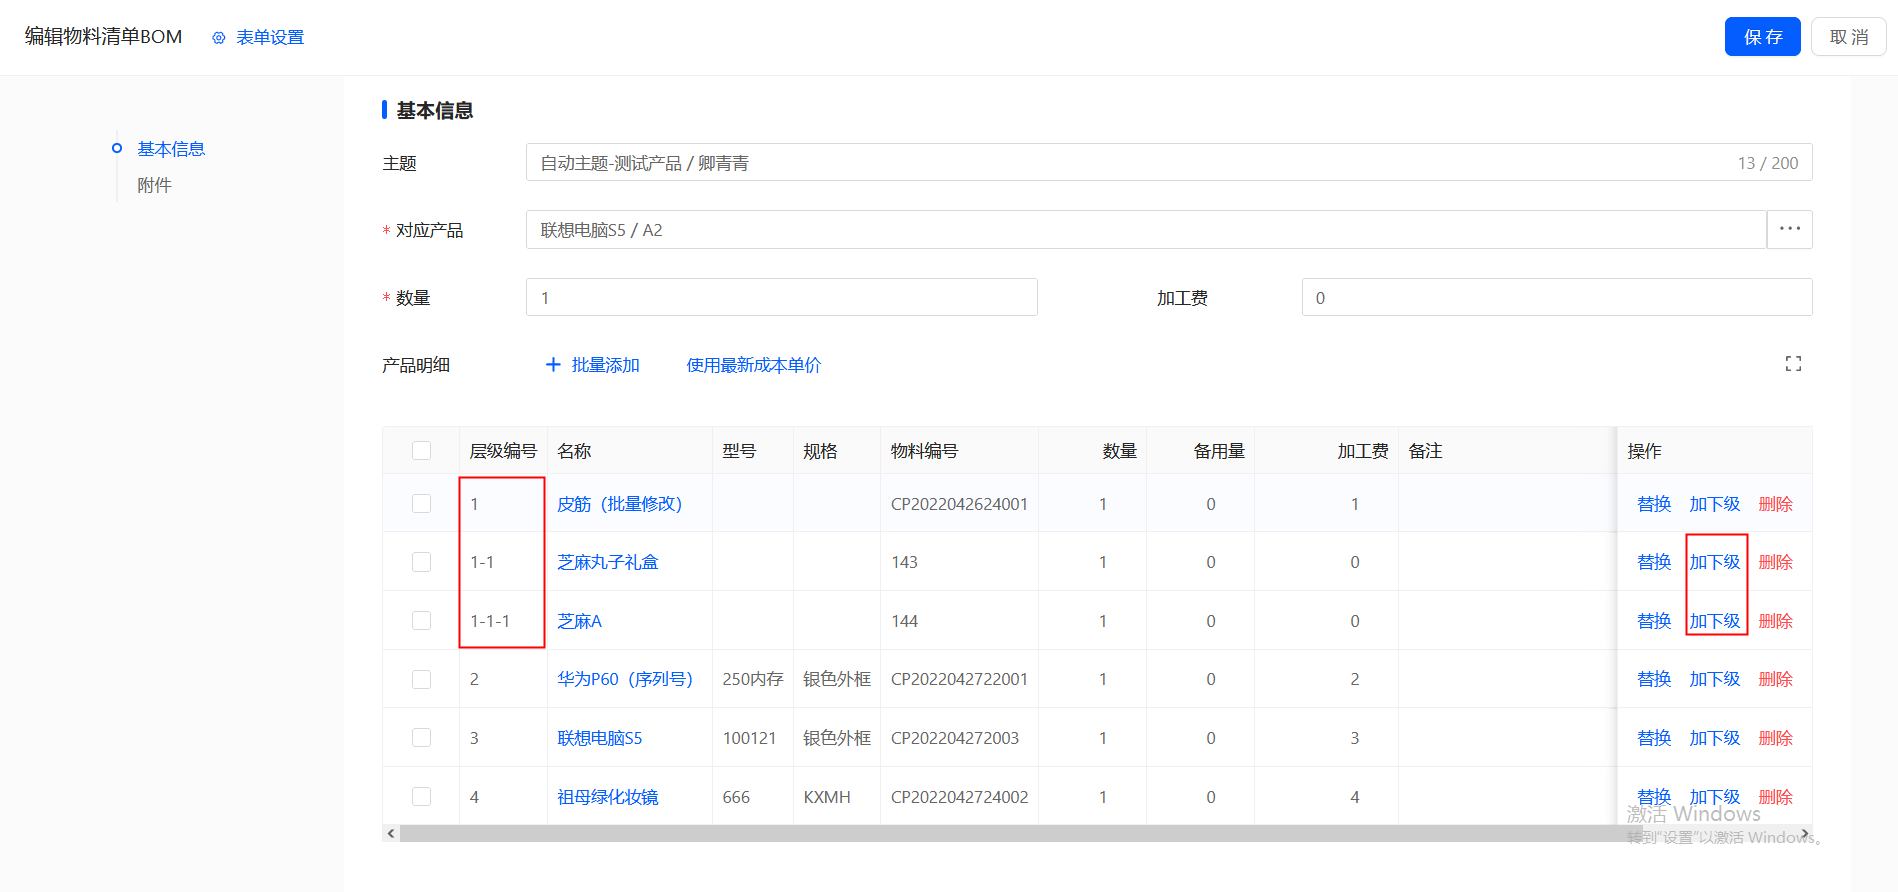
Task: Open 表单设置 link
Action: pos(270,38)
